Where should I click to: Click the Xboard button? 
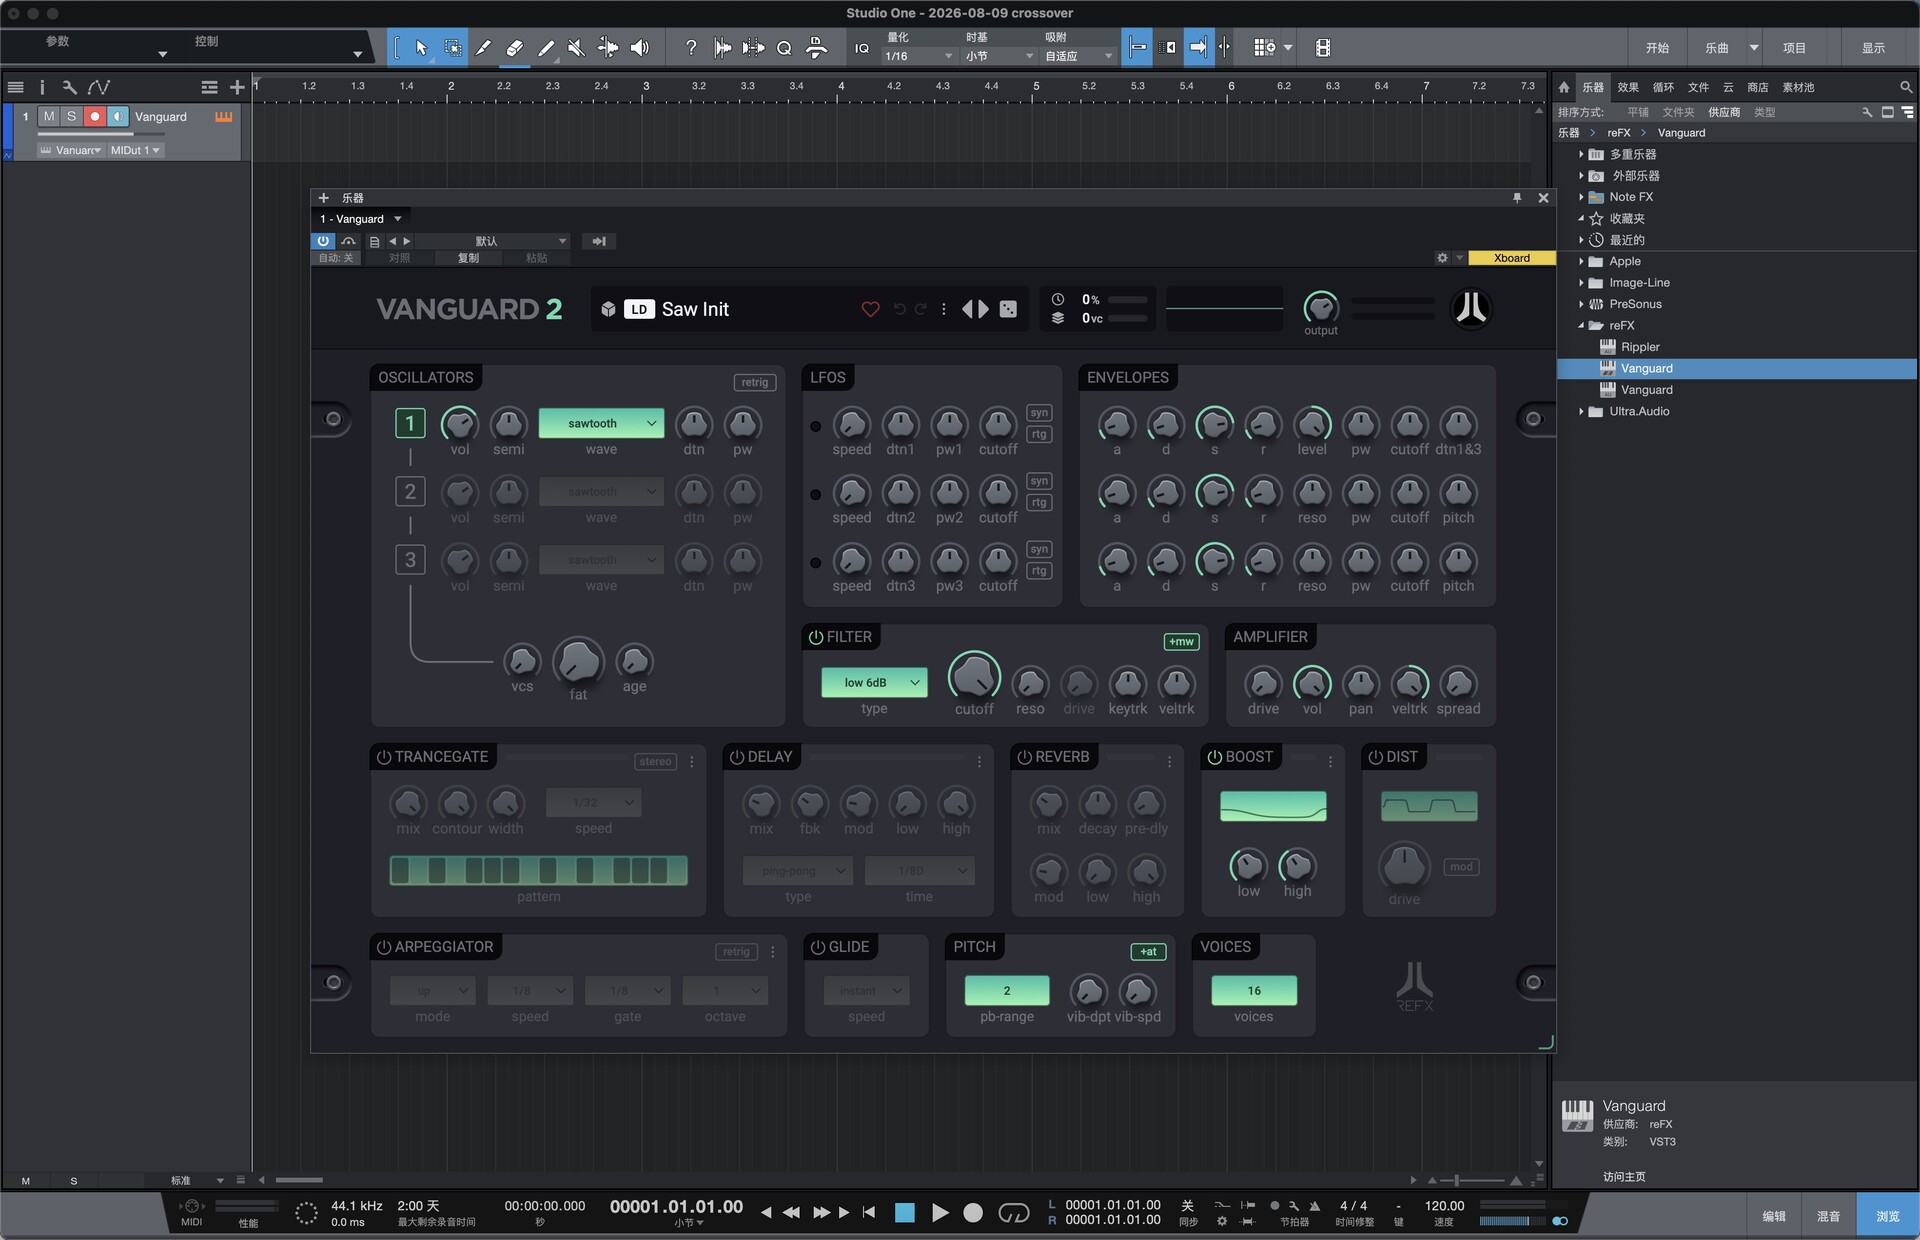point(1511,258)
